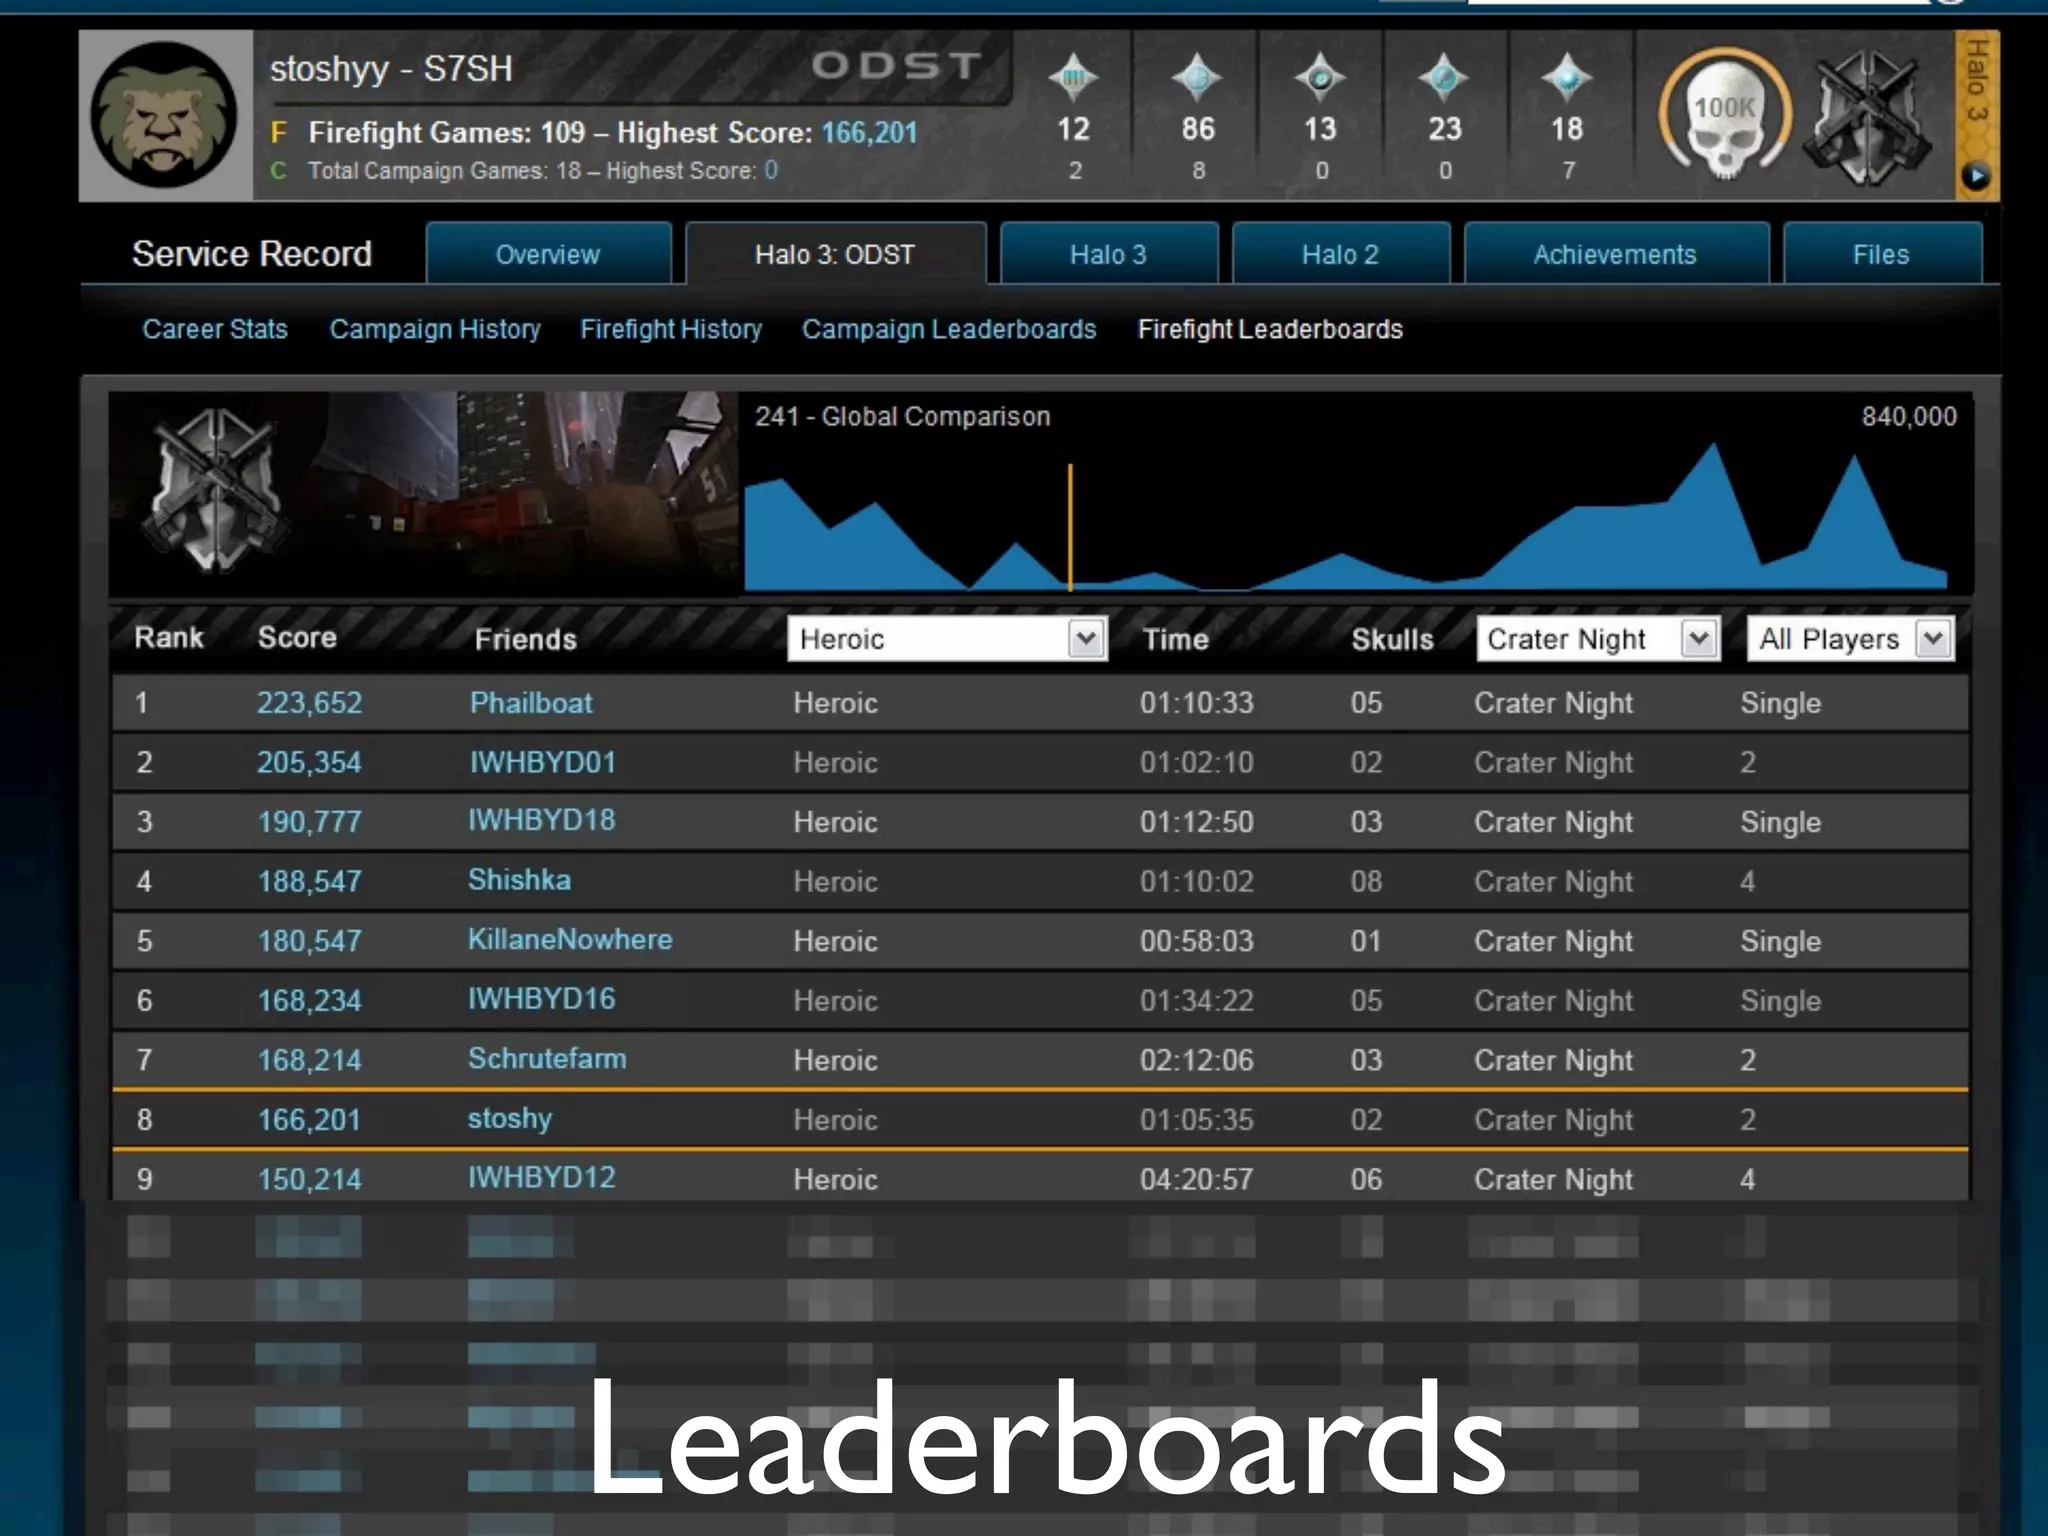
Task: Click the crossed rifles badge in header
Action: coord(1868,117)
